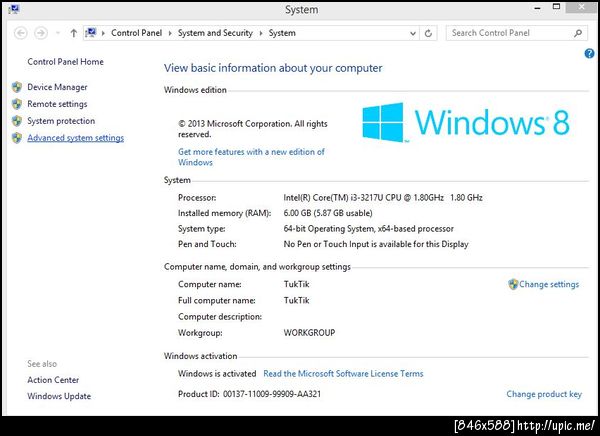Click shield icon beside System protection
Screen dimensions: 600x436
17,121
